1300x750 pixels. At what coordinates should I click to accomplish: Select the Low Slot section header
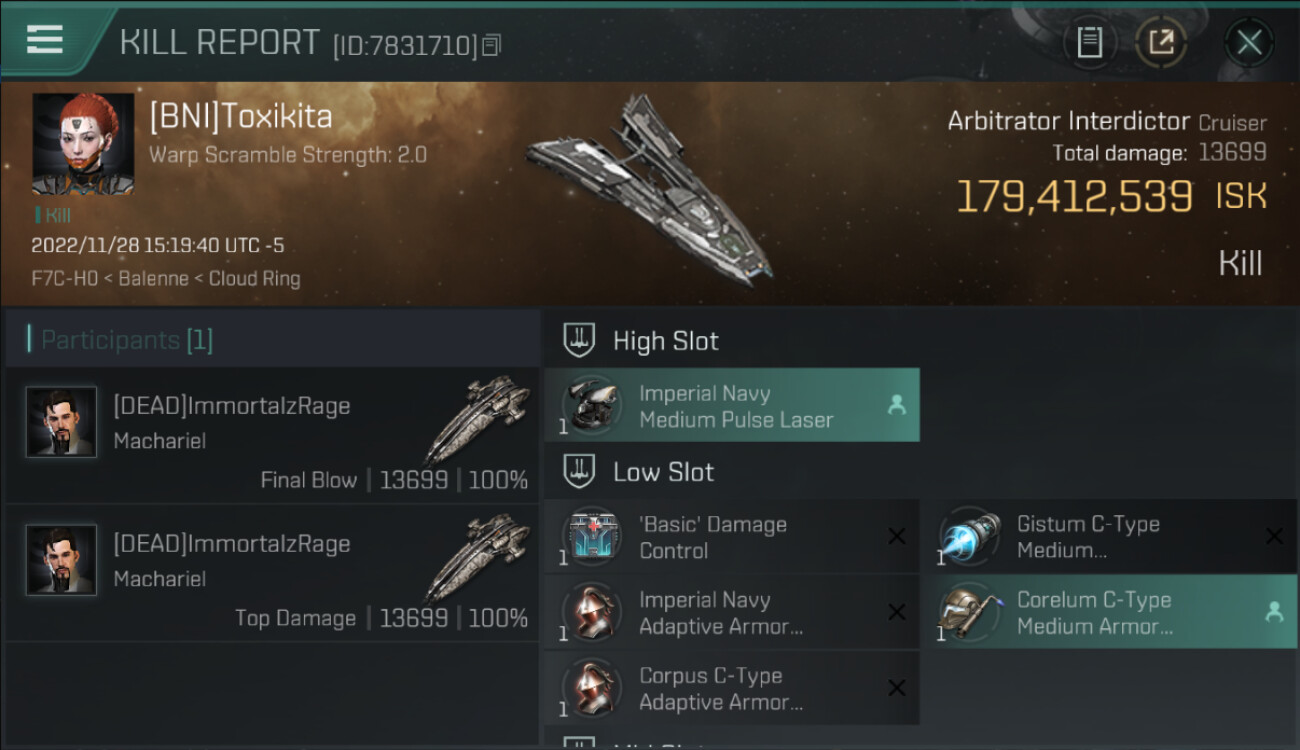coord(665,472)
